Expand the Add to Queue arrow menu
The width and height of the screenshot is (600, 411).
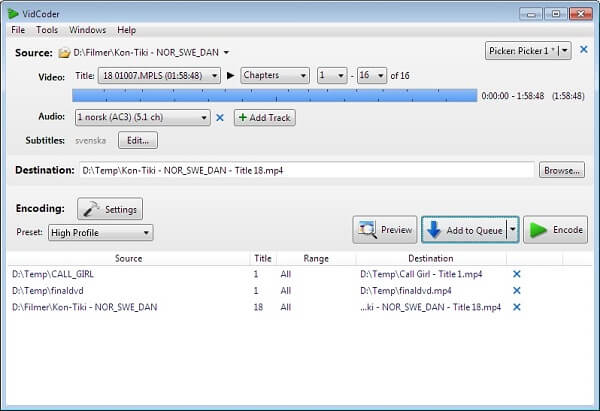513,230
